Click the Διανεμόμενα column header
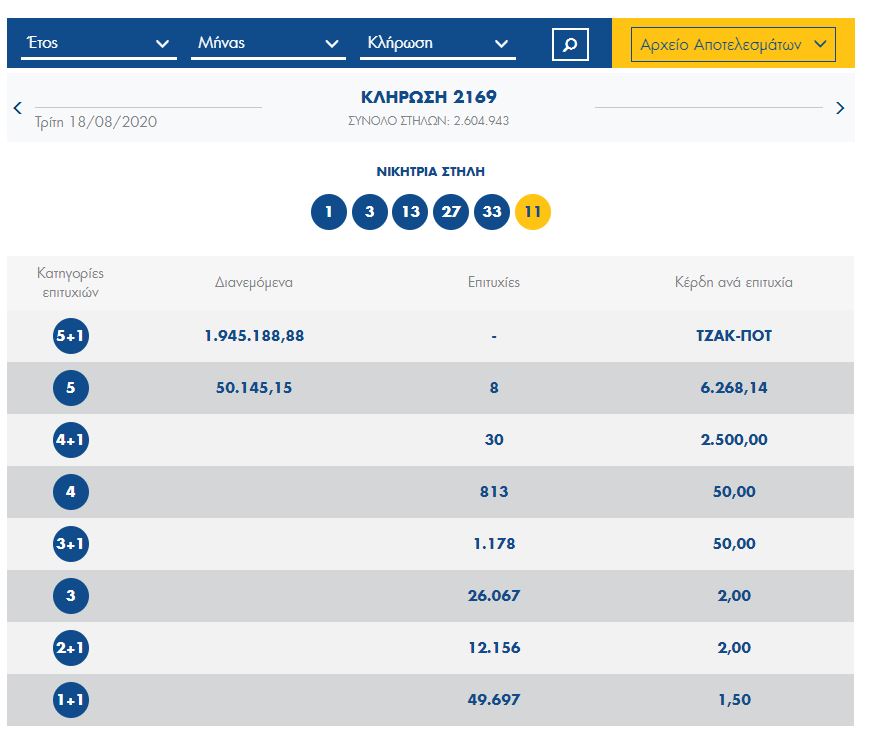Image resolution: width=878 pixels, height=750 pixels. tap(254, 283)
